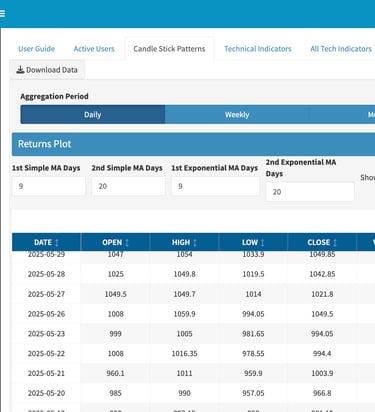Click the CLOSE column header
The width and height of the screenshot is (375, 412).
(322, 242)
